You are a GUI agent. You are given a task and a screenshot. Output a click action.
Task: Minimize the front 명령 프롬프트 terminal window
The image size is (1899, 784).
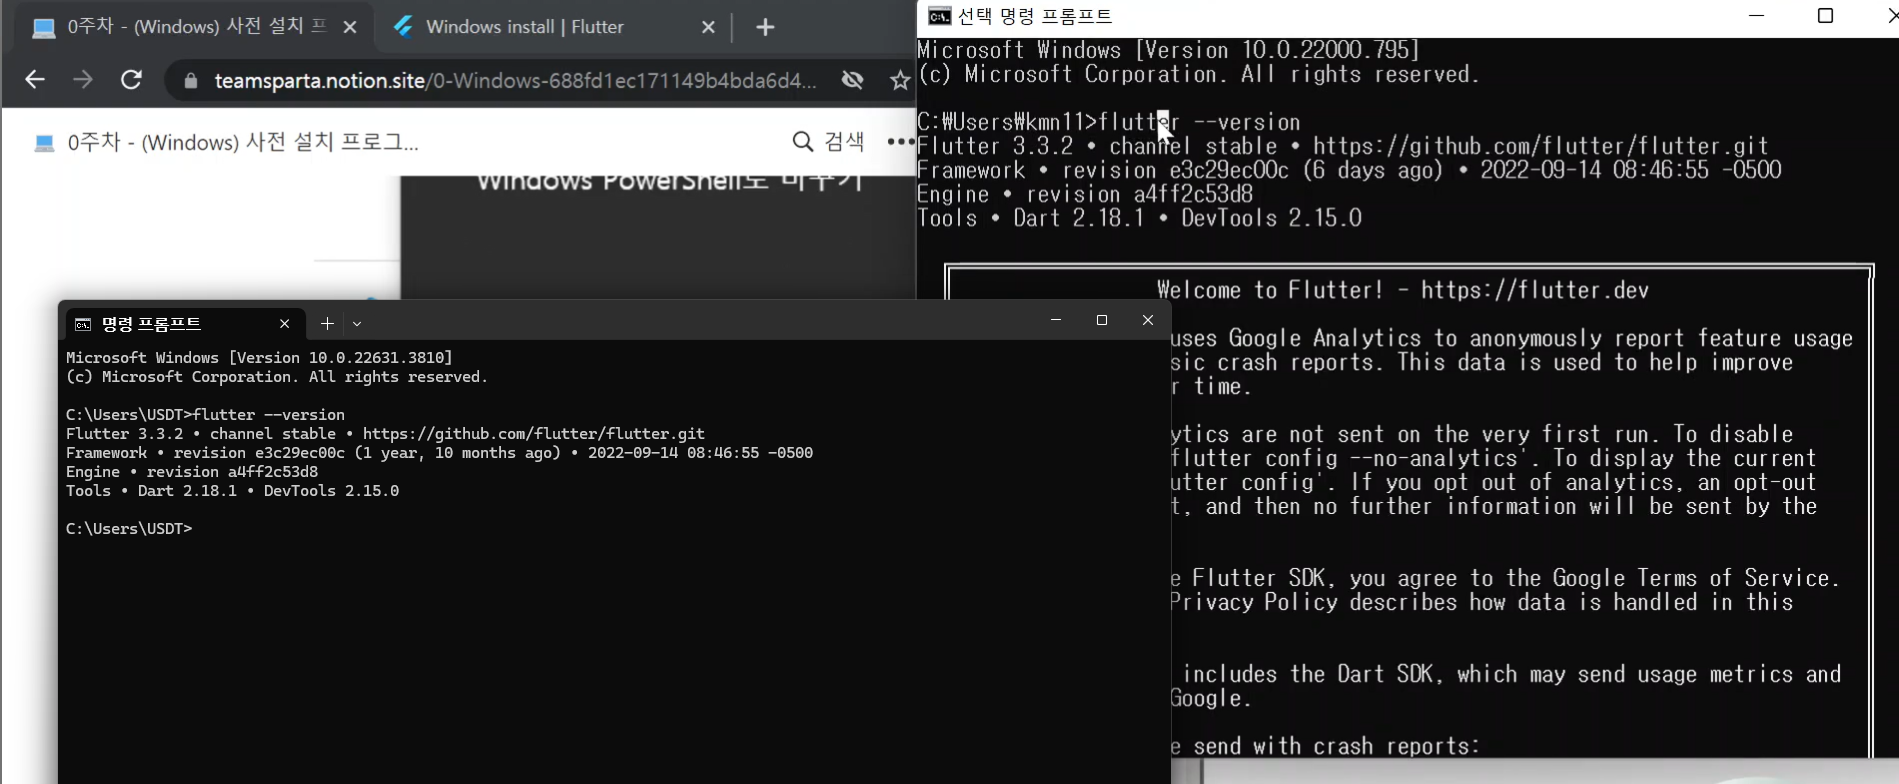pyautogui.click(x=1056, y=320)
